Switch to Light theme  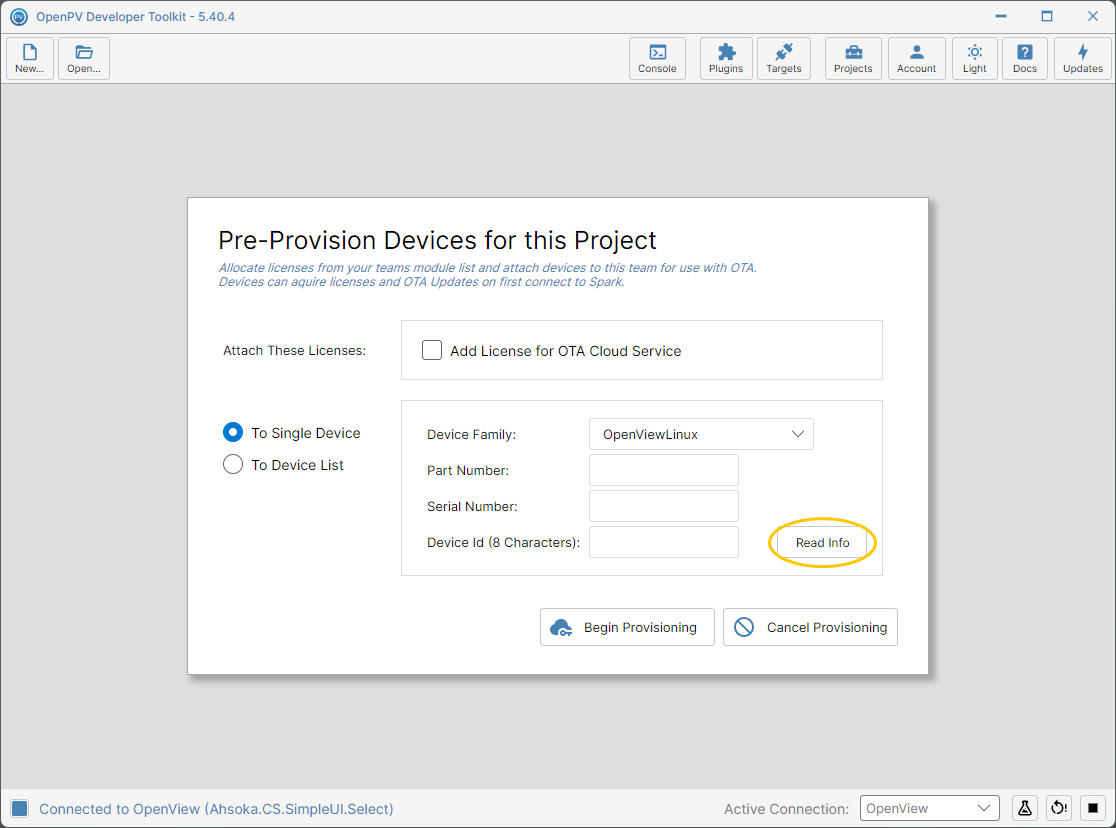pos(975,58)
